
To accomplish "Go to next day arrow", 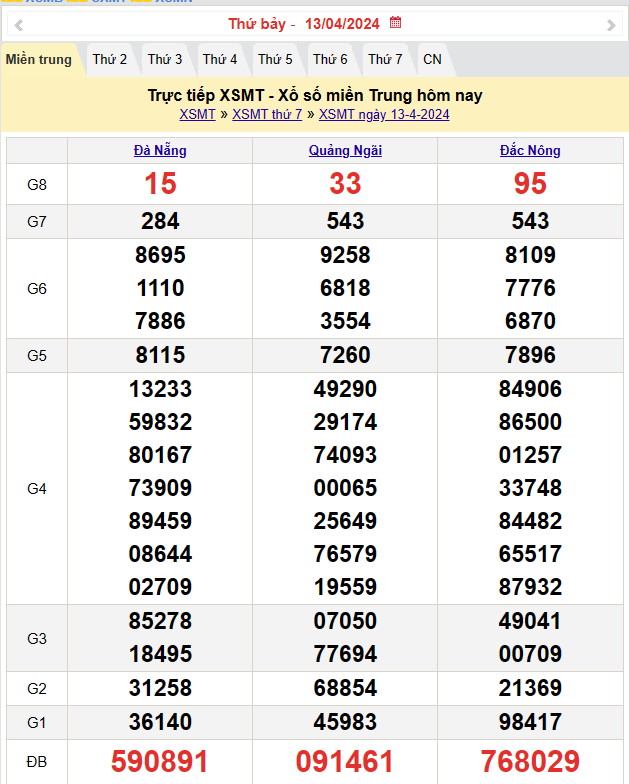I will click(x=610, y=24).
